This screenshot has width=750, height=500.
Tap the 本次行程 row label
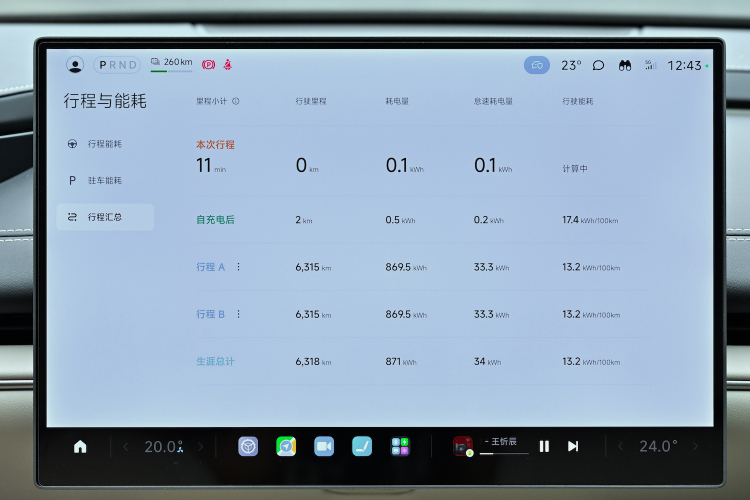coord(215,144)
